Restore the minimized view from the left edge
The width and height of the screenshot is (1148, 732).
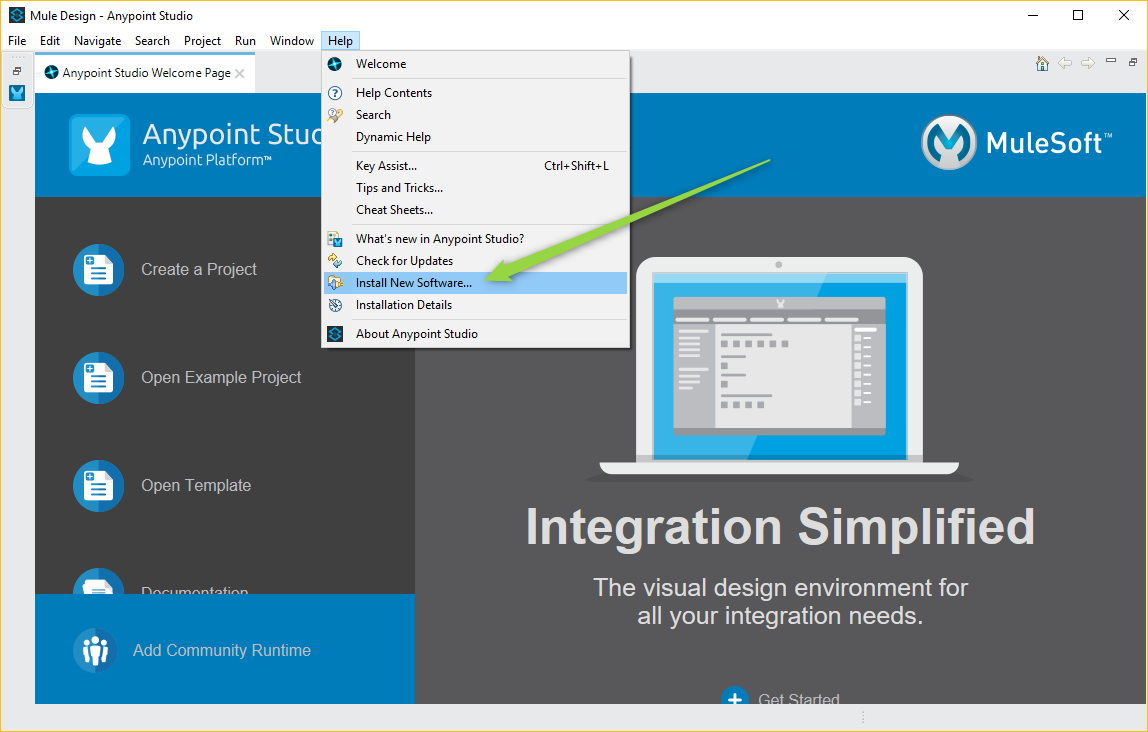tap(16, 70)
